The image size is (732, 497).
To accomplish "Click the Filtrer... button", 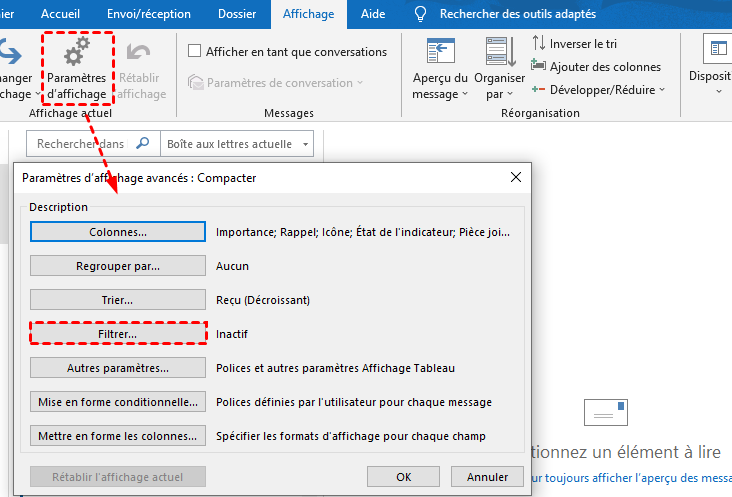I will (118, 334).
